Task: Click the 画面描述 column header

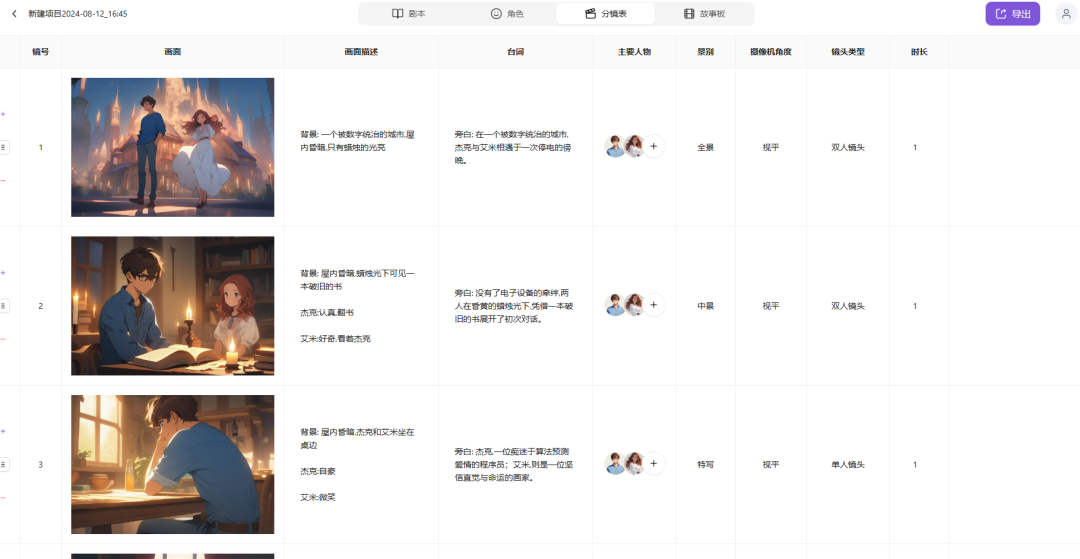Action: [x=361, y=52]
